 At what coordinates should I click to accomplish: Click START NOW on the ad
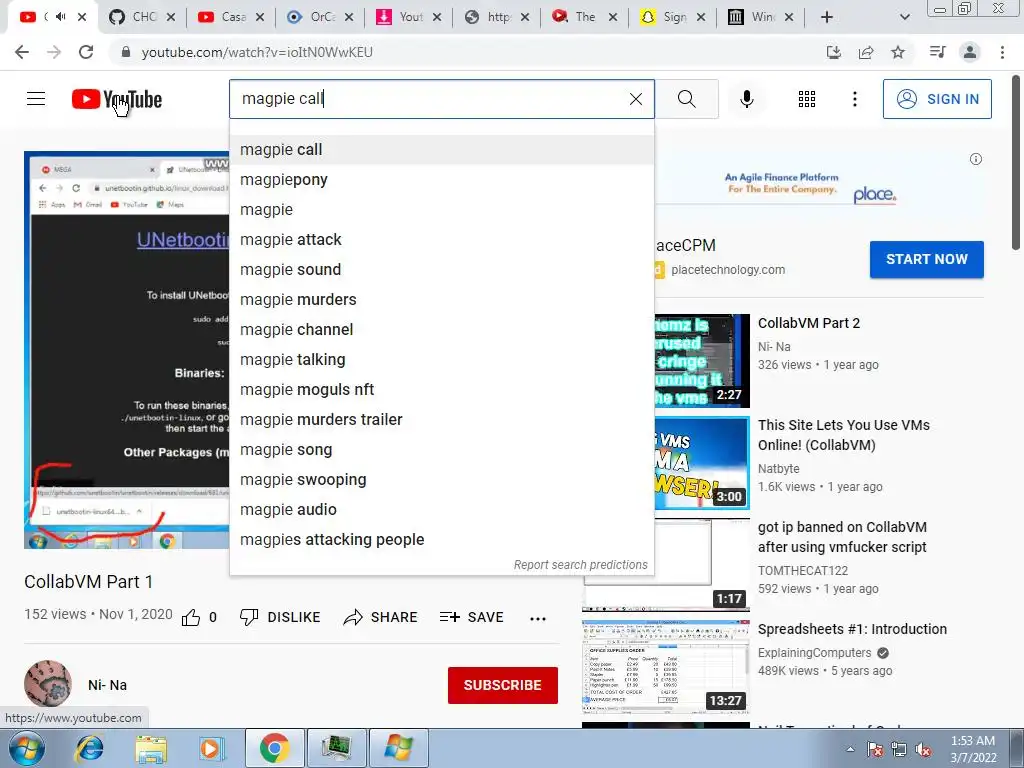pos(927,259)
